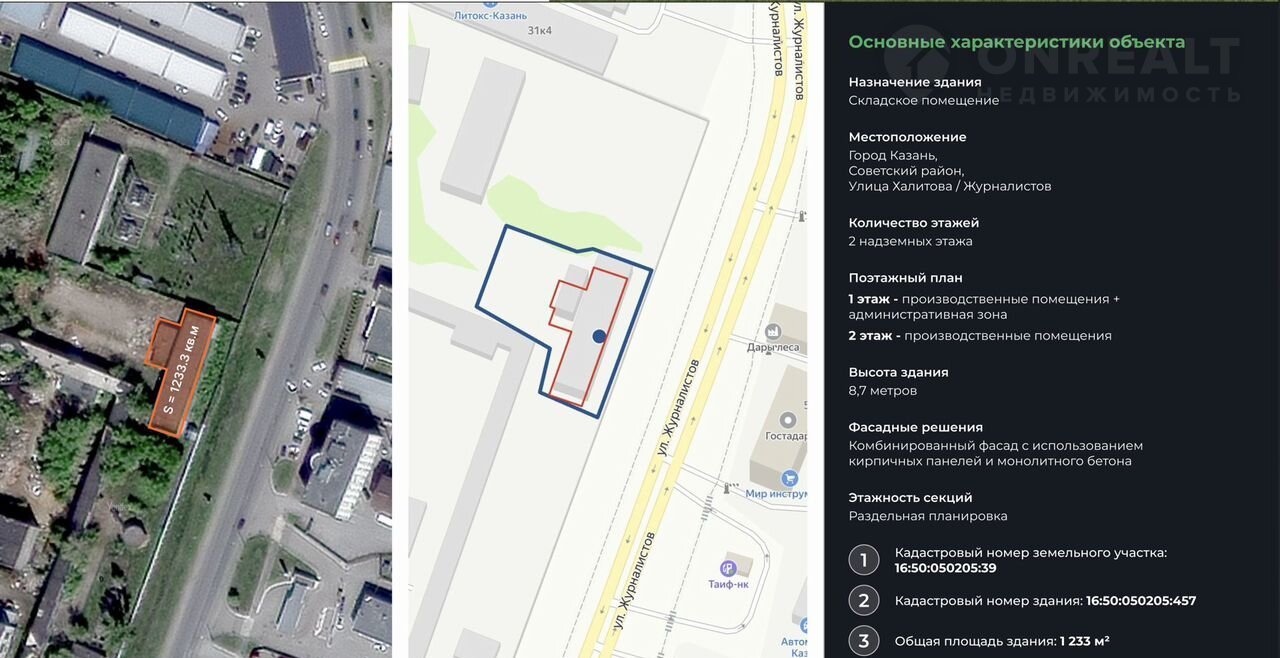Click the 31к4 building number label

click(540, 31)
